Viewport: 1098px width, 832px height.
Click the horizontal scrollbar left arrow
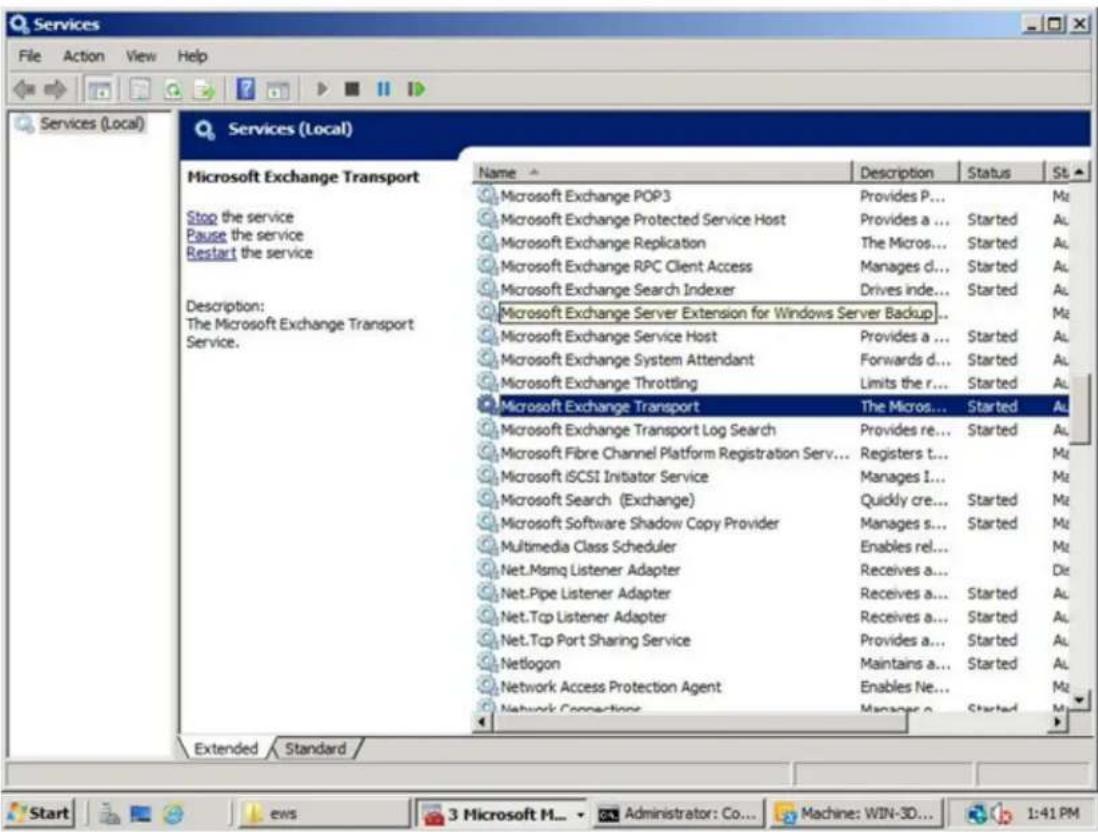[x=482, y=721]
